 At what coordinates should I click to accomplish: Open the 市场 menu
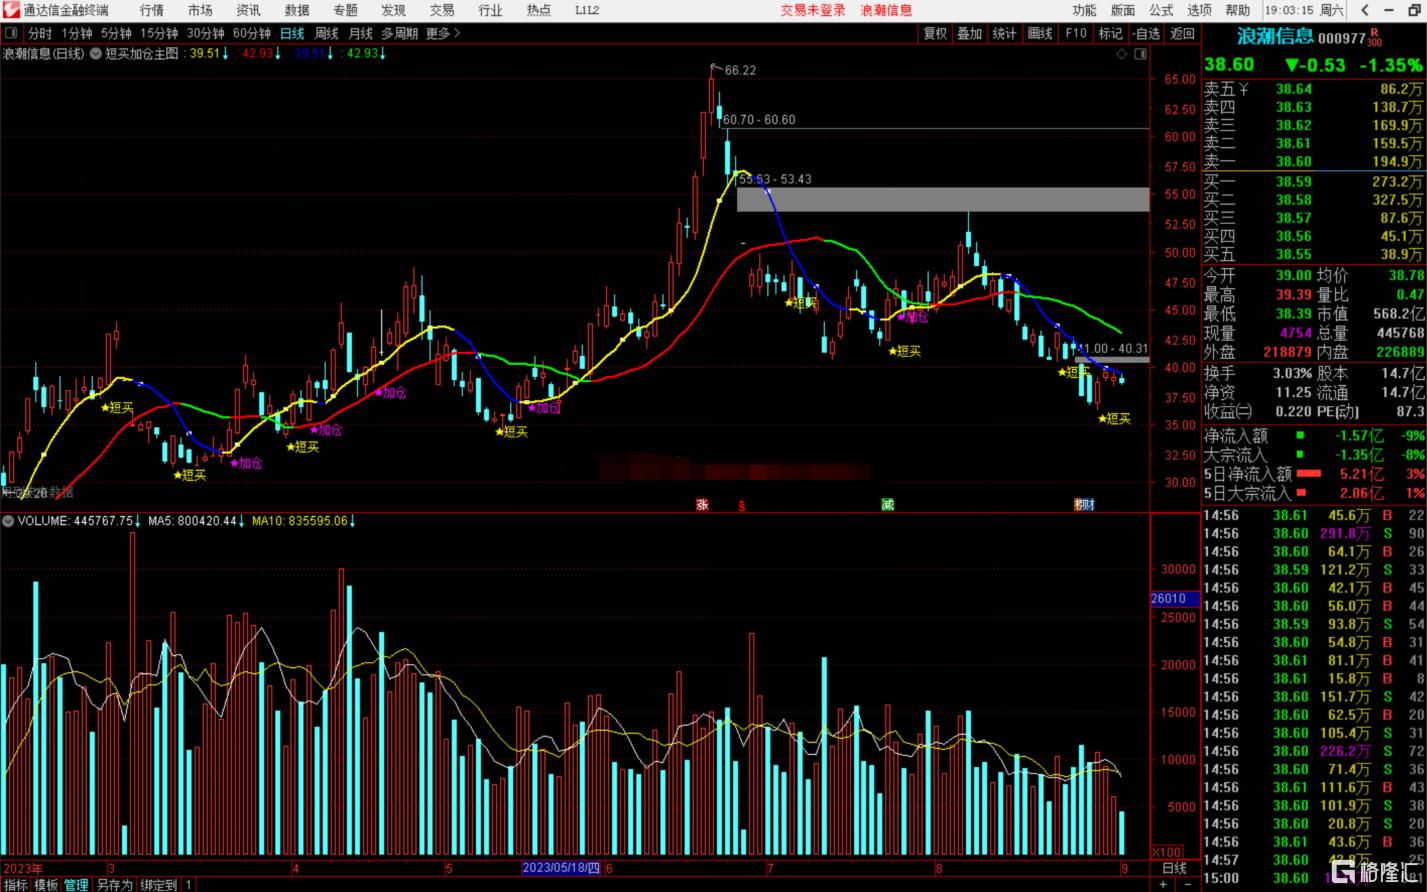(200, 10)
